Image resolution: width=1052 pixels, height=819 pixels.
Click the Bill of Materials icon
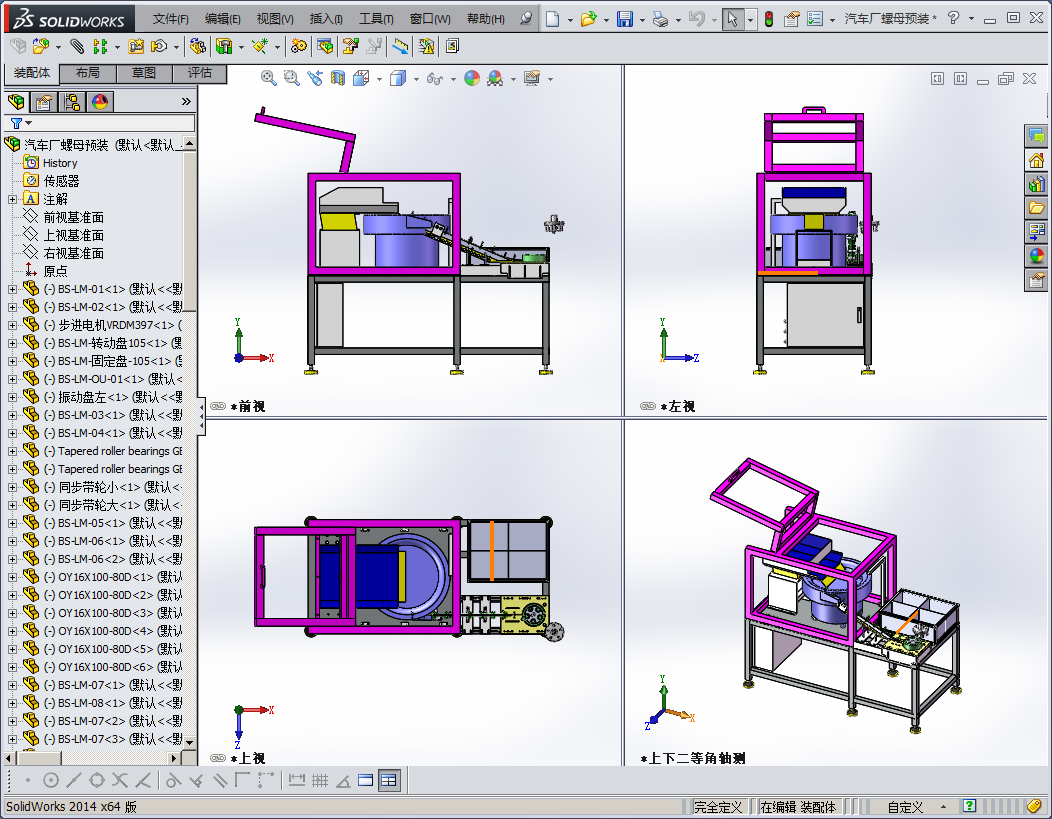click(325, 46)
